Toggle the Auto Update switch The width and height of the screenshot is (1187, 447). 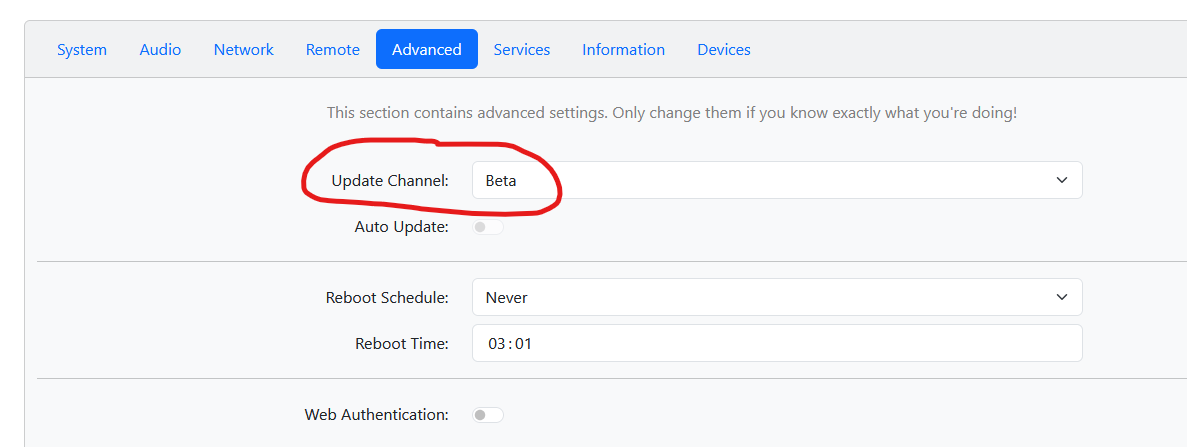[x=488, y=227]
